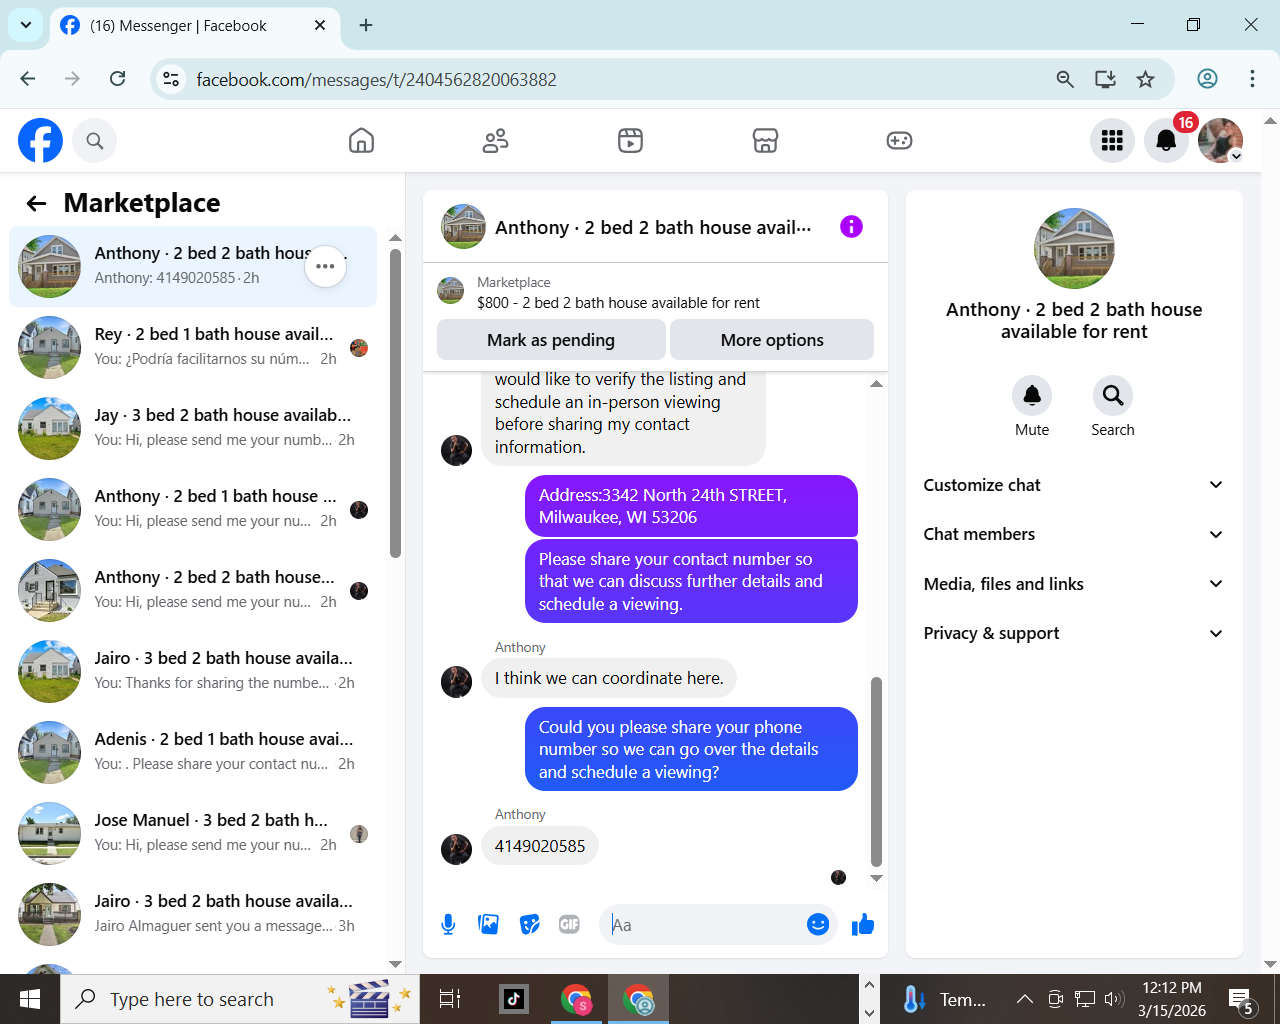Choose a sticker icon

(530, 925)
